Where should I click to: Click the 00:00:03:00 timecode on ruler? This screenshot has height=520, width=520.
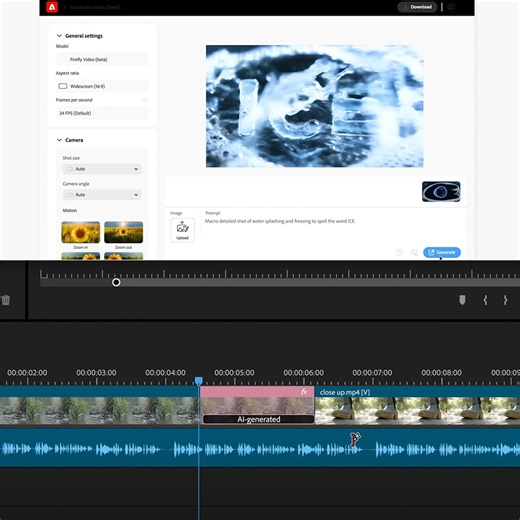pos(96,373)
